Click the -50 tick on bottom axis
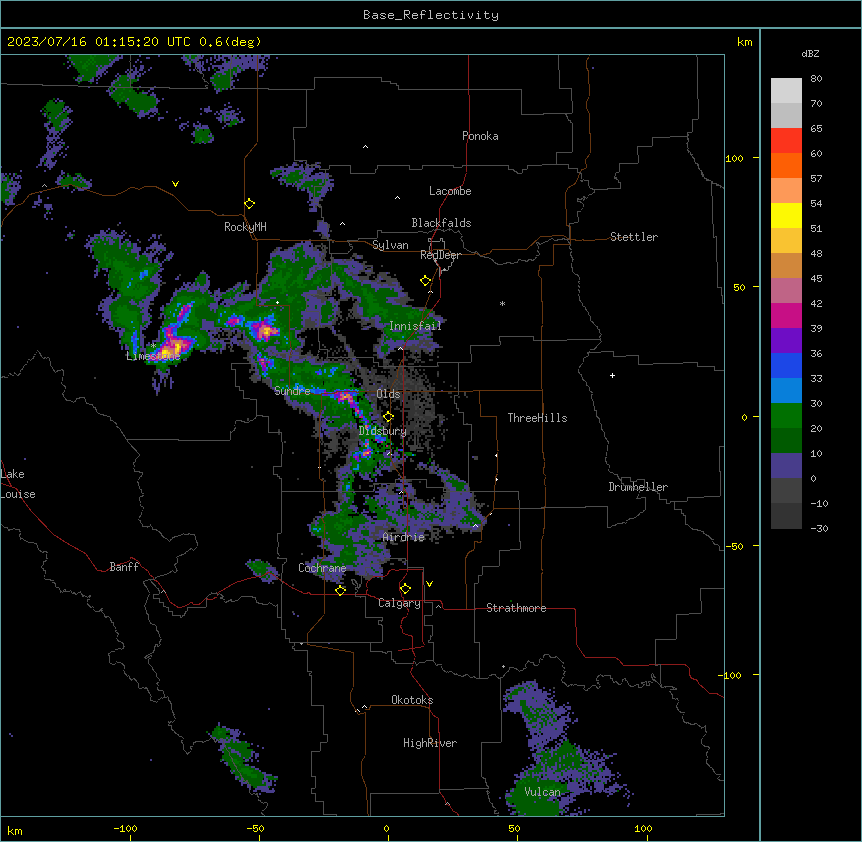This screenshot has height=842, width=862. (256, 828)
